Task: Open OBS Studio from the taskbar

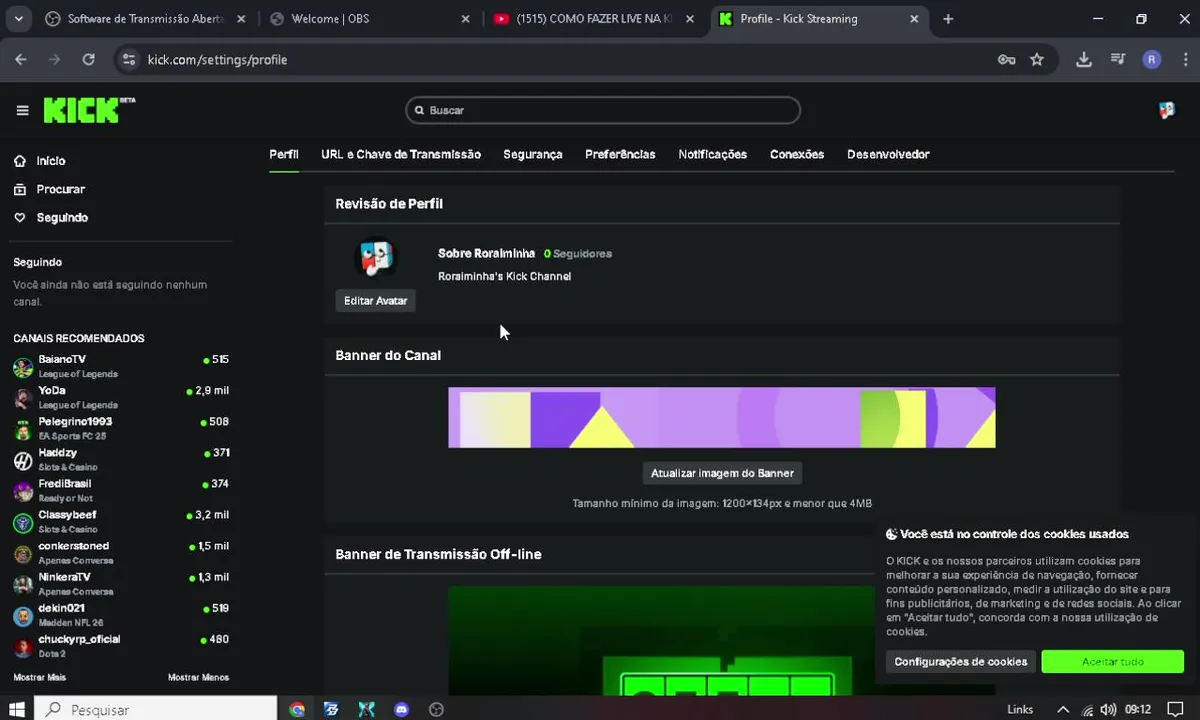Action: coord(436,709)
